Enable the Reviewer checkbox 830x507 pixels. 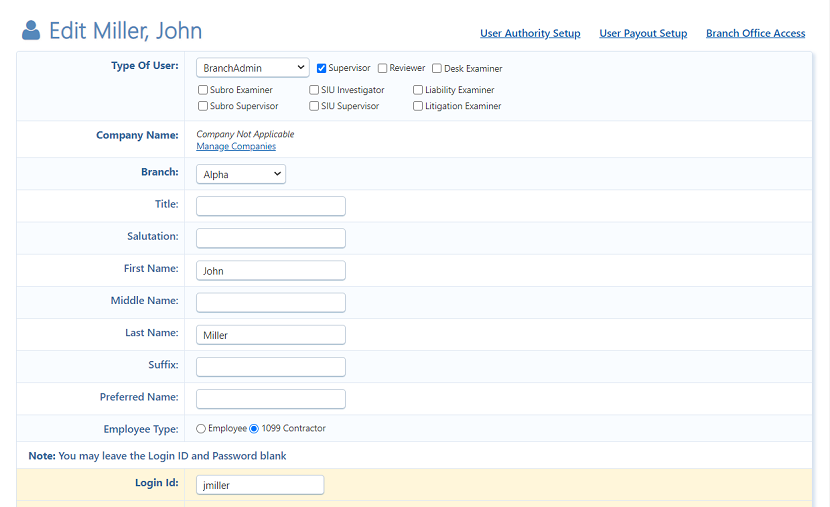pos(382,68)
